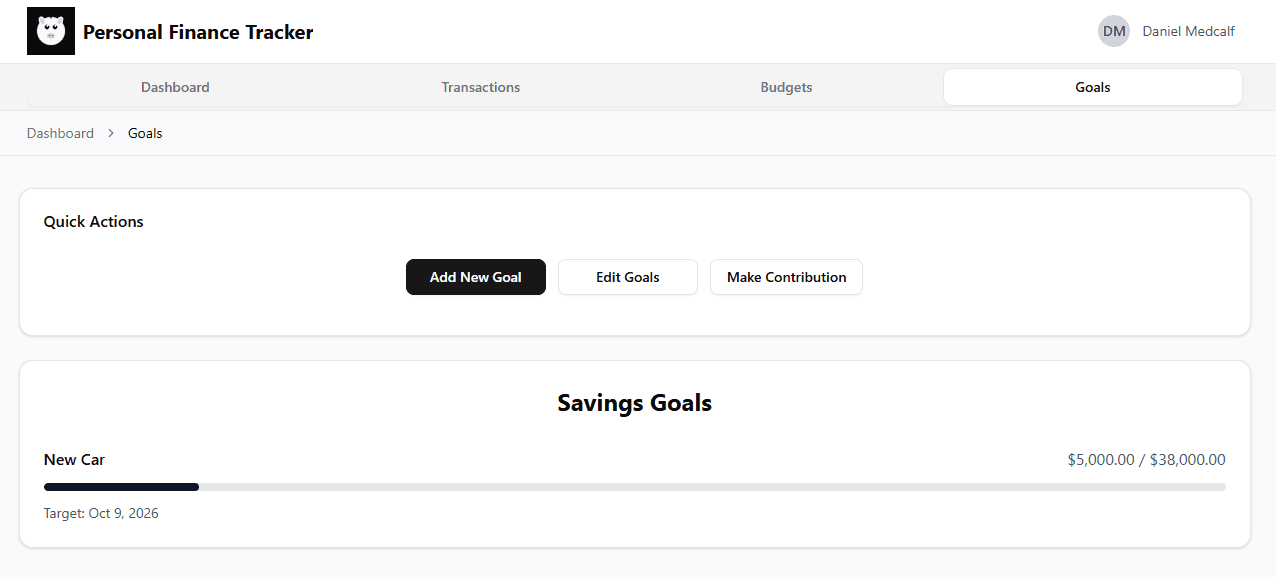The height and width of the screenshot is (577, 1276).
Task: Click the Target: Oct 9, 2026 date
Action: pyautogui.click(x=101, y=513)
